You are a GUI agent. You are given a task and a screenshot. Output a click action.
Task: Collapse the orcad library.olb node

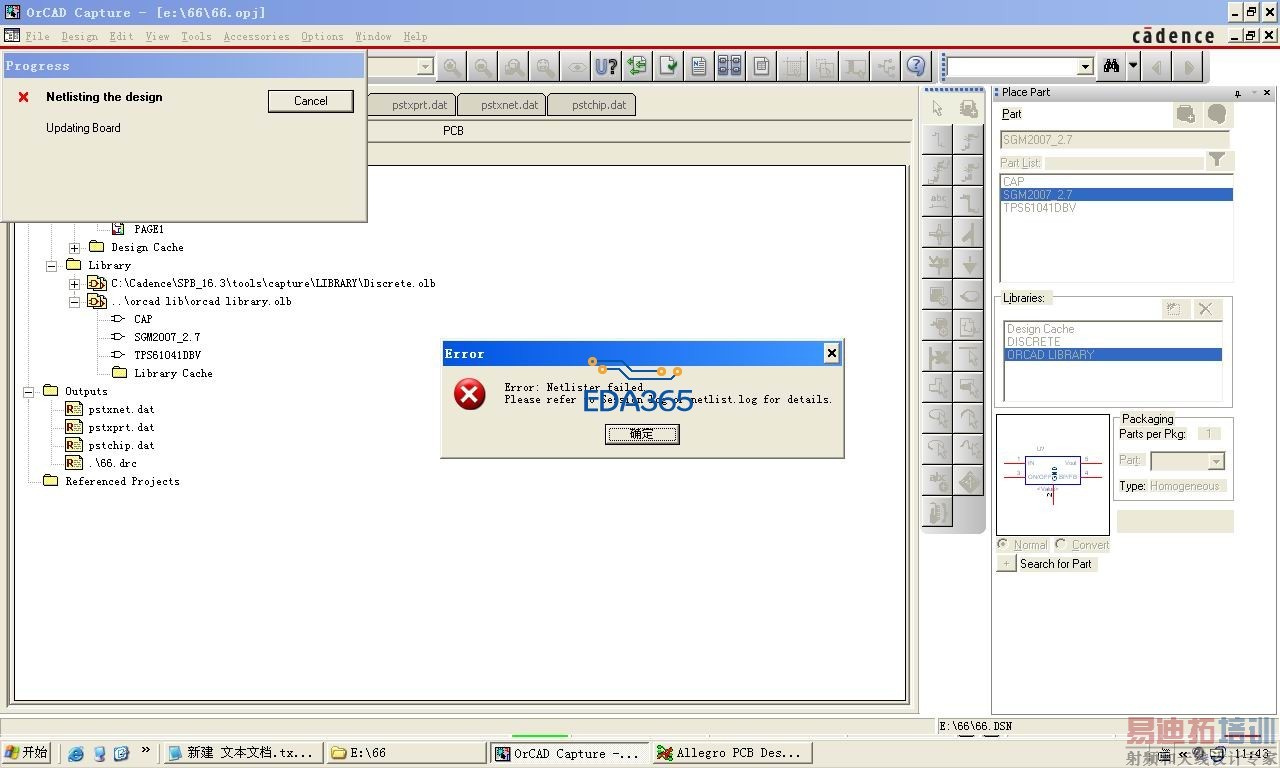(x=74, y=301)
